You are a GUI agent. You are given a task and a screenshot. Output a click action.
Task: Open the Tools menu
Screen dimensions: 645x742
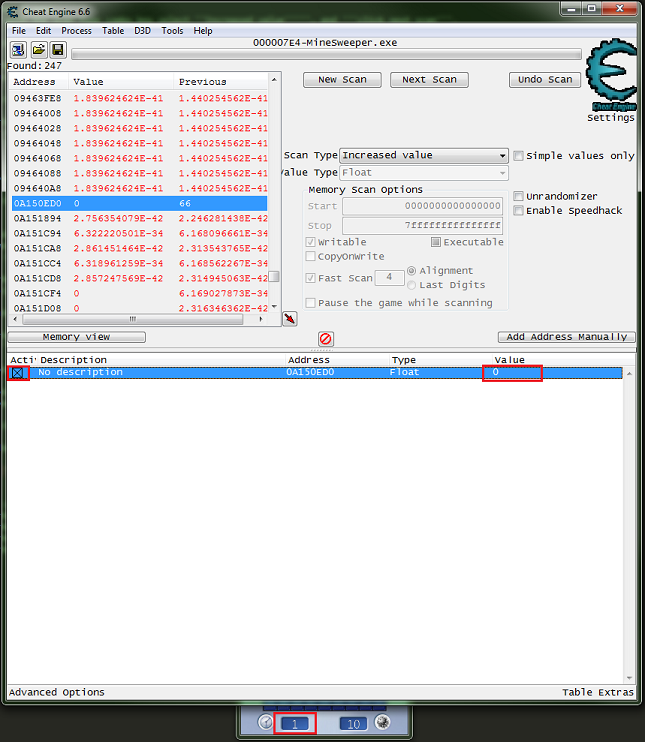(x=172, y=31)
